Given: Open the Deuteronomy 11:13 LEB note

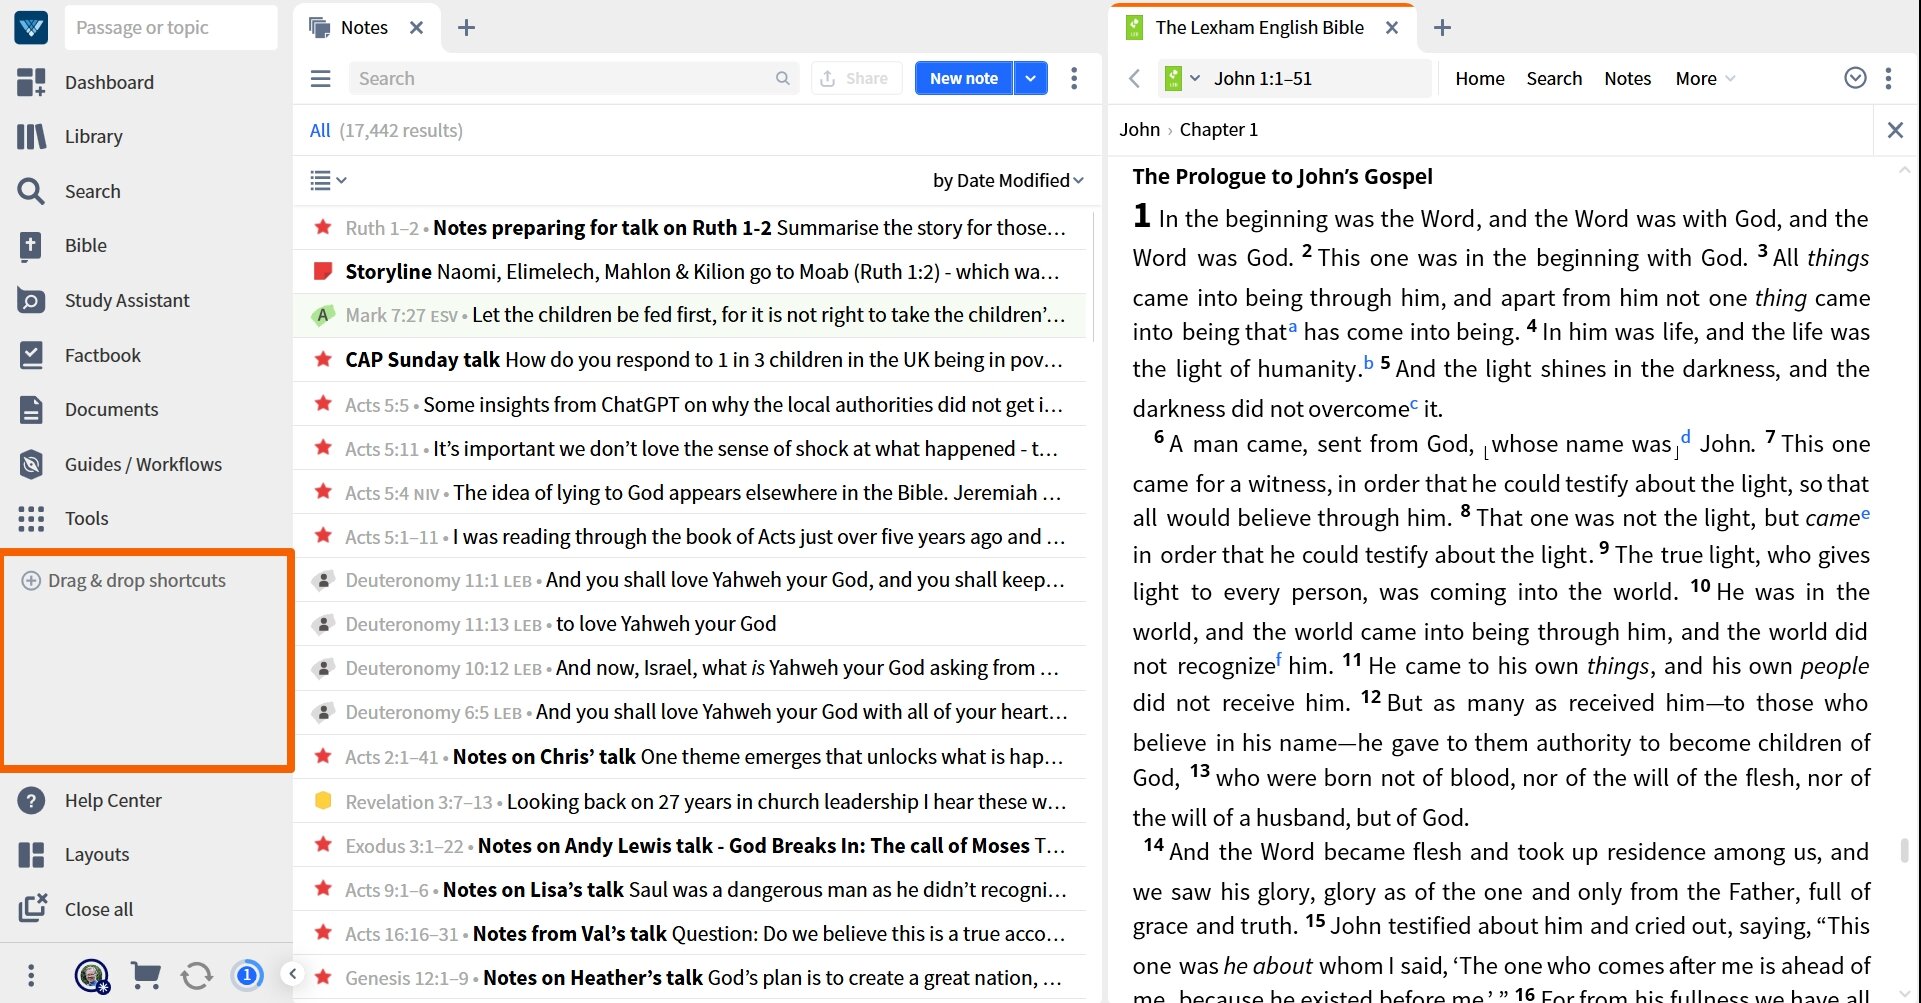Looking at the screenshot, I should click(x=690, y=624).
